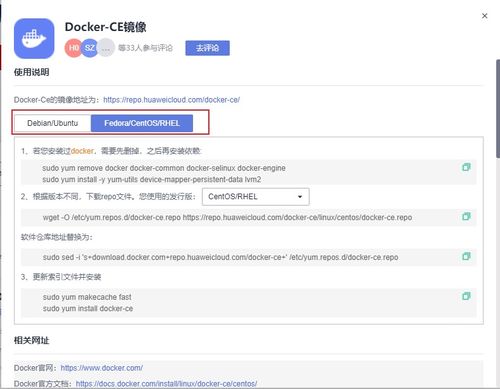
Task: Click the 去评论 button
Action: coord(207,48)
